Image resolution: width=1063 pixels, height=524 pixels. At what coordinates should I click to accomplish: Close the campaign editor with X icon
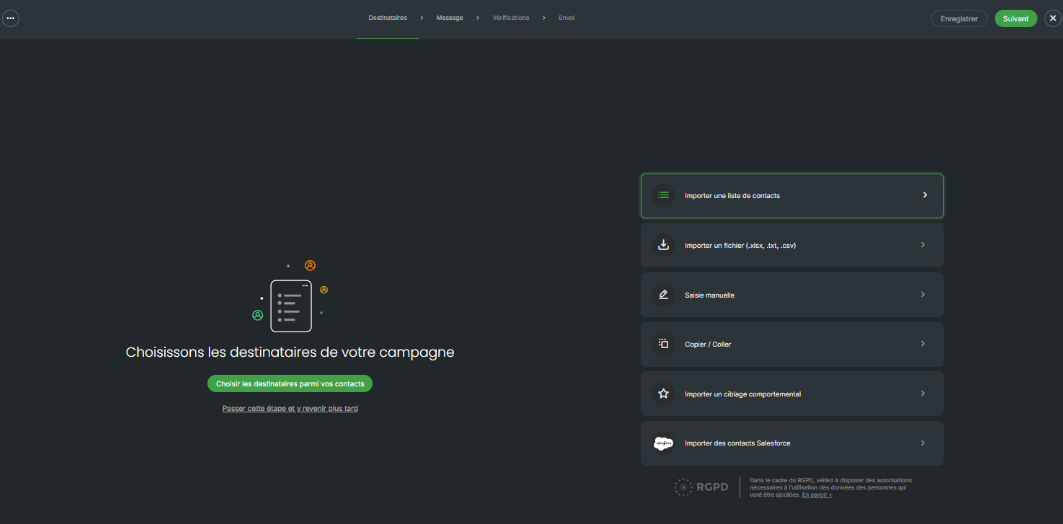tap(1052, 18)
